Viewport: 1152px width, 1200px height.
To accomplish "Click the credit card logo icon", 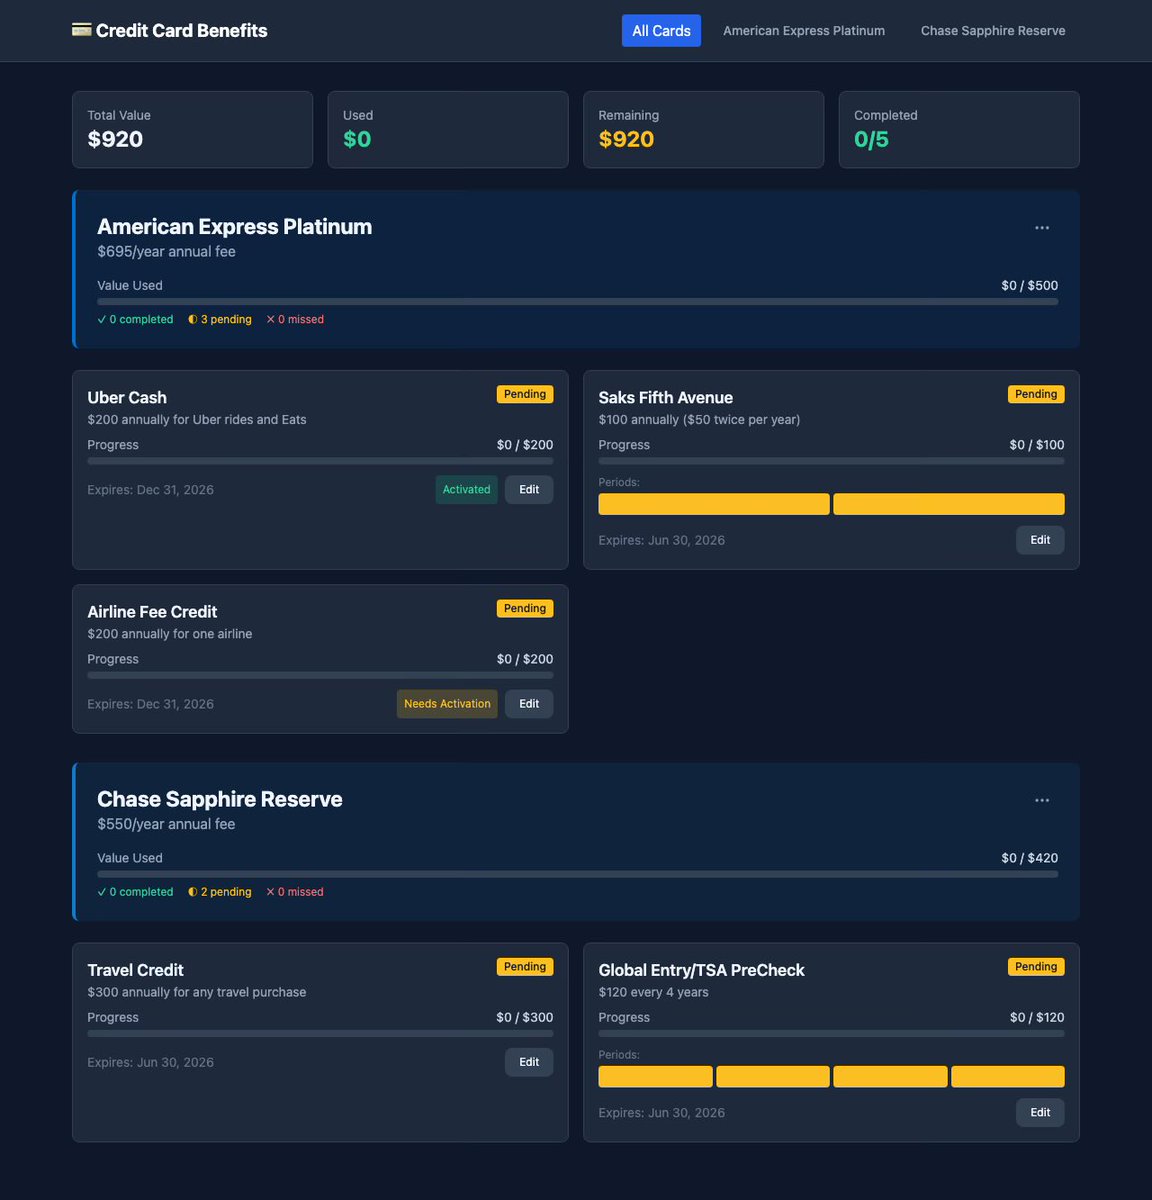I will pyautogui.click(x=81, y=30).
